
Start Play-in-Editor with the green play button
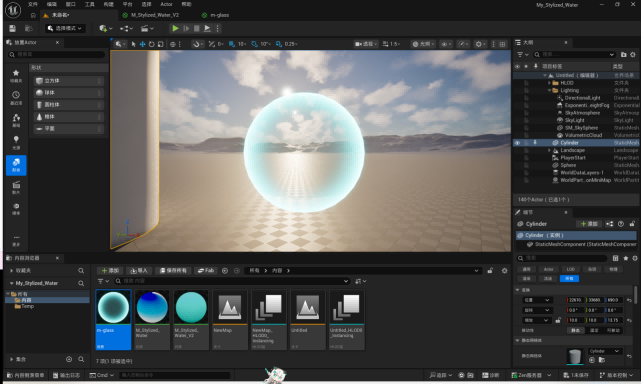175,28
